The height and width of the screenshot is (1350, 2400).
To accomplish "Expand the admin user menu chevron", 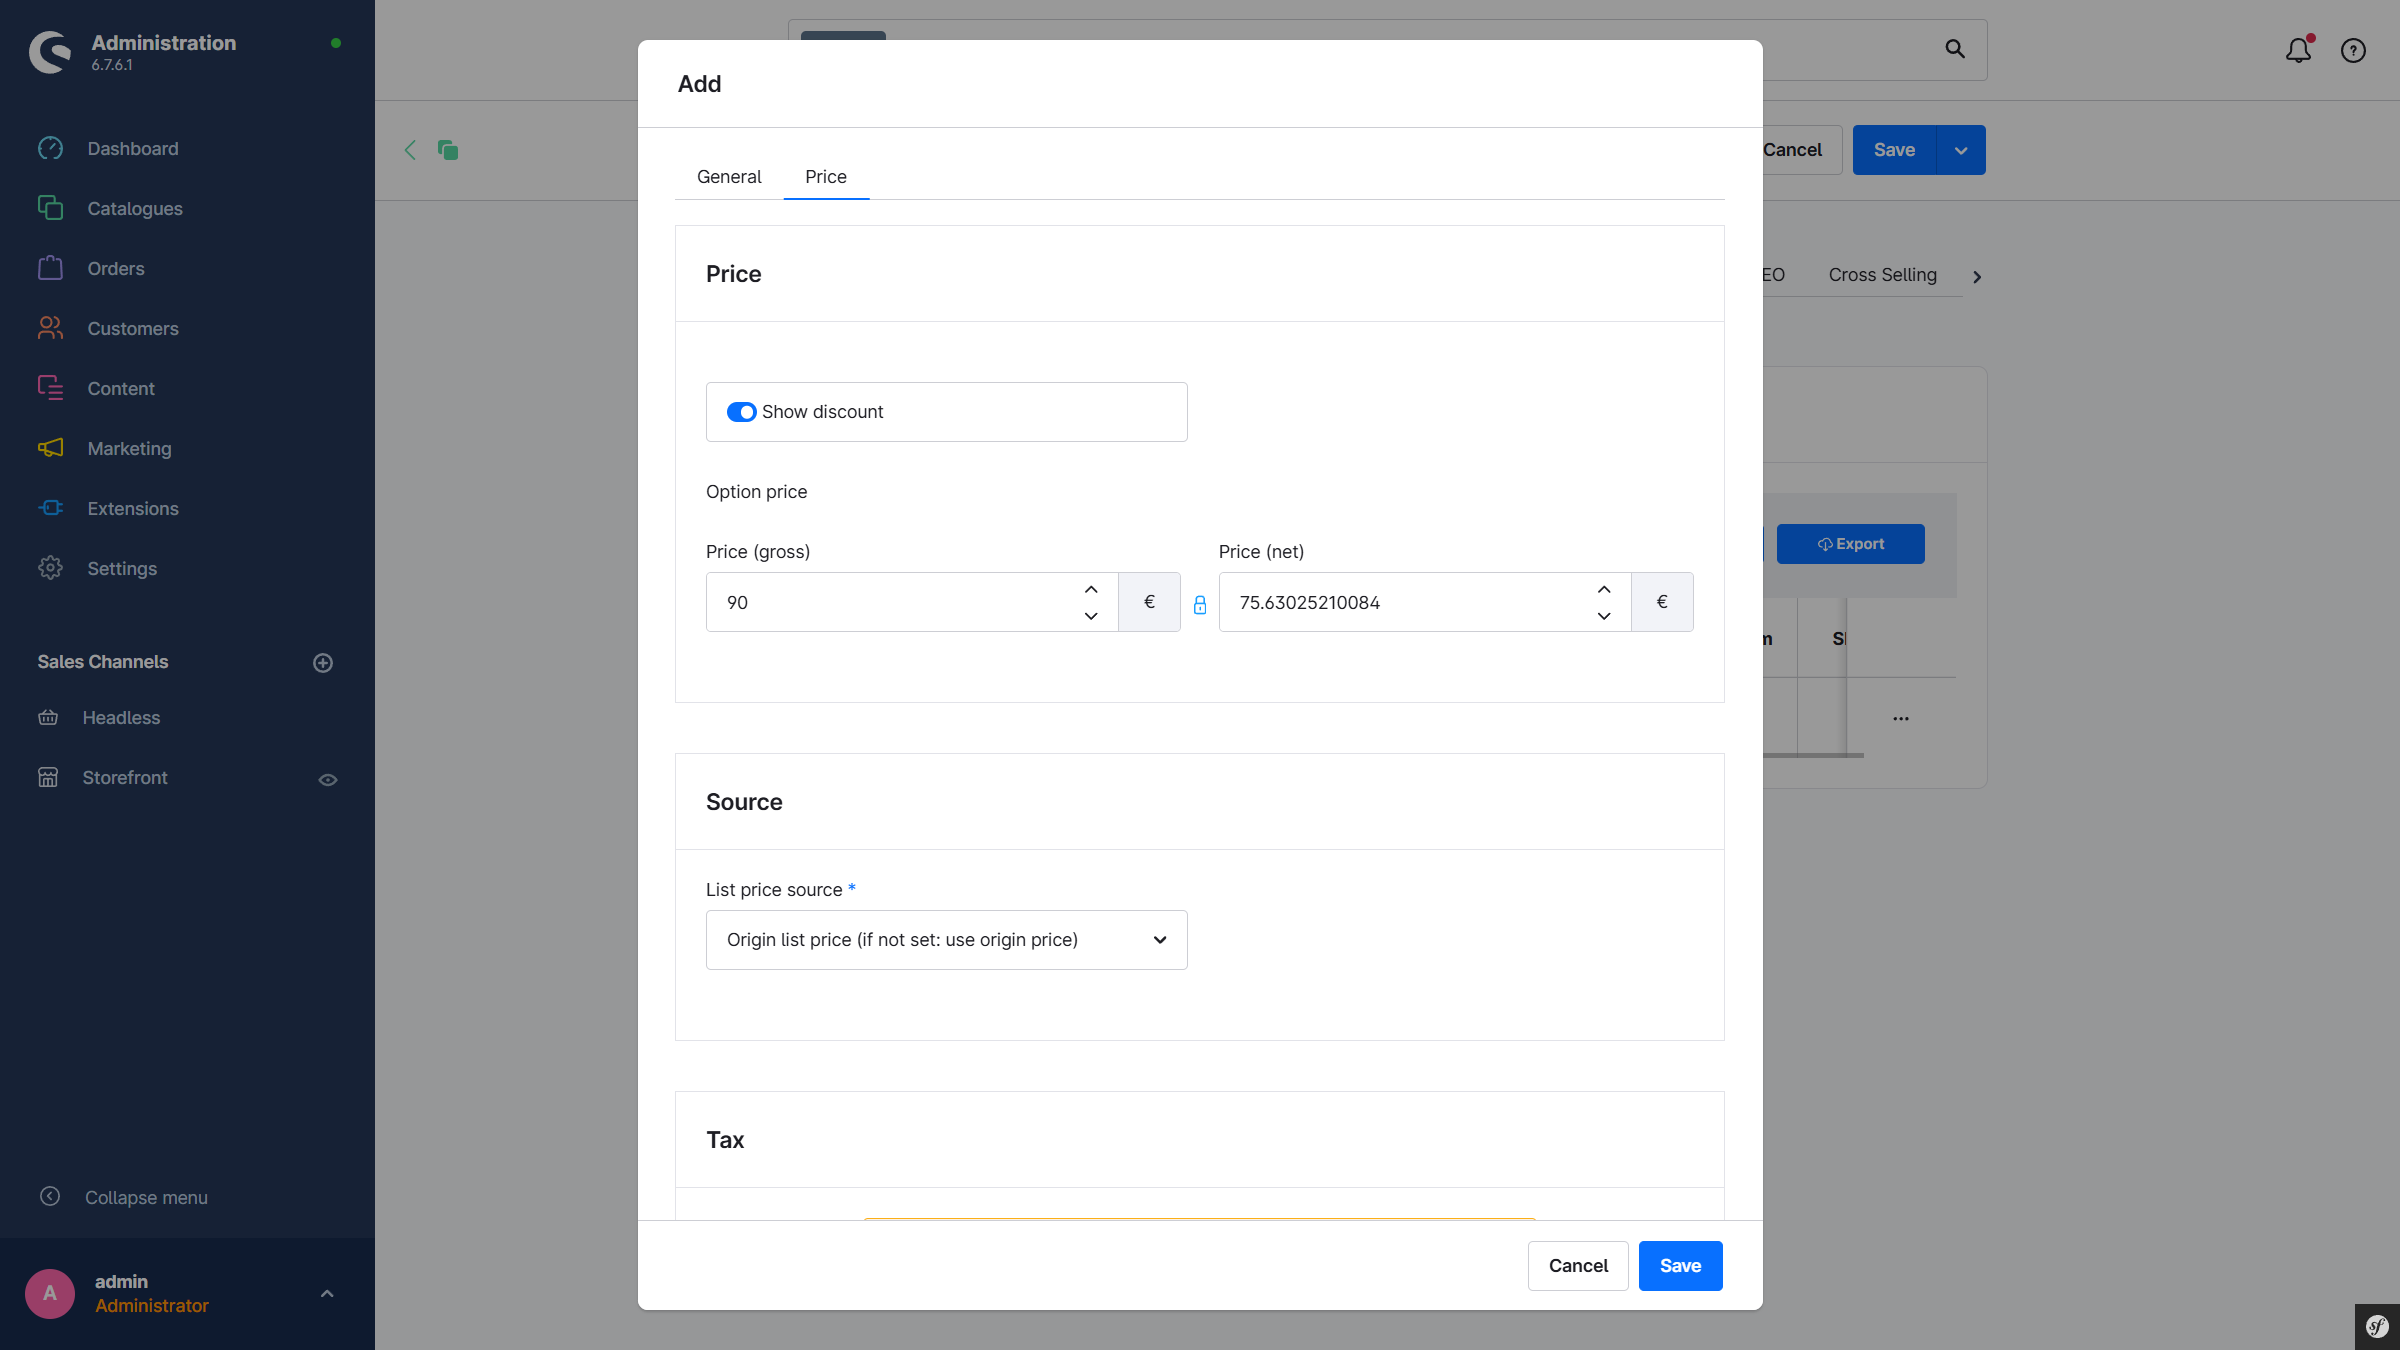I will (326, 1293).
